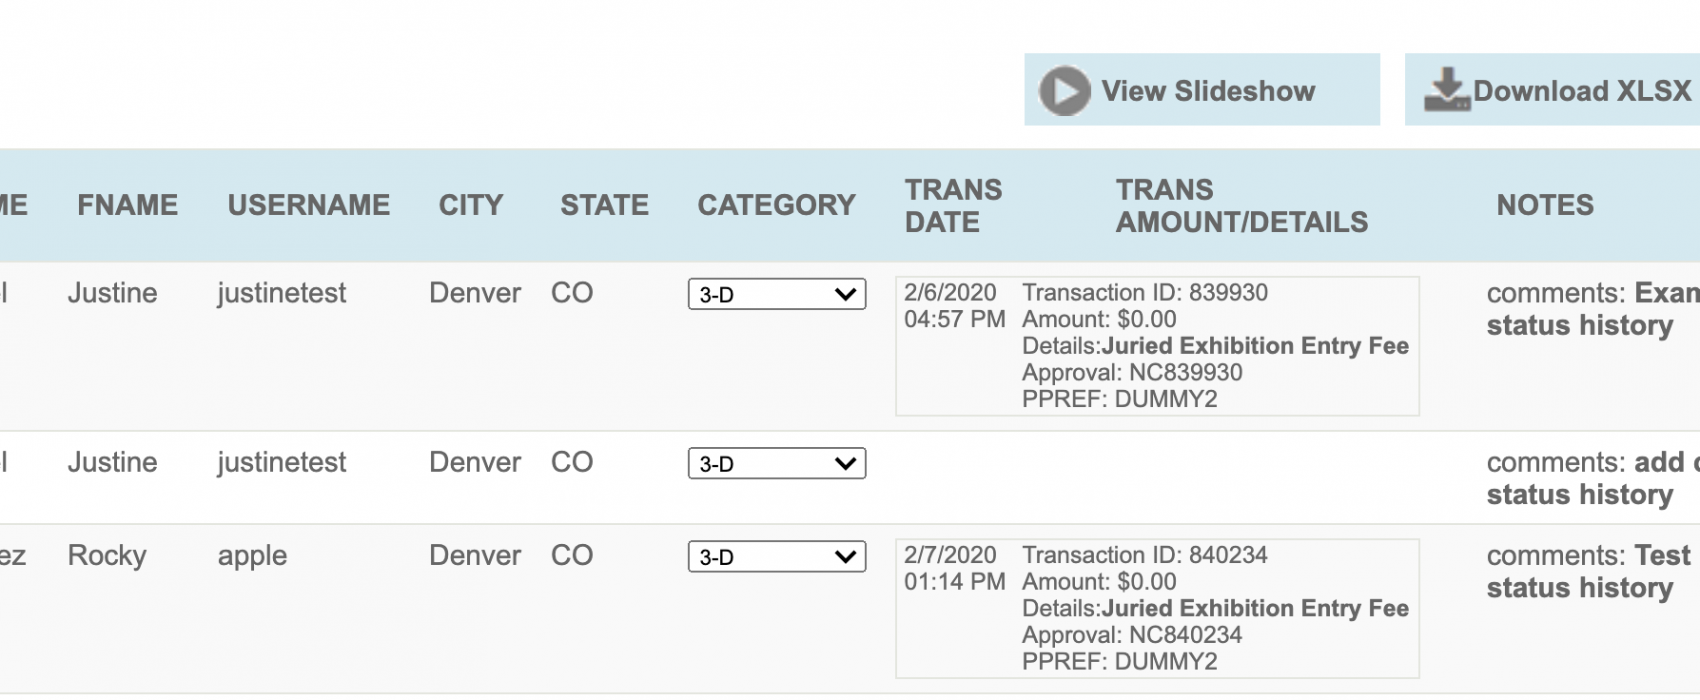Click the View Slideshow play icon
The height and width of the screenshot is (700, 1700).
pyautogui.click(x=1064, y=91)
